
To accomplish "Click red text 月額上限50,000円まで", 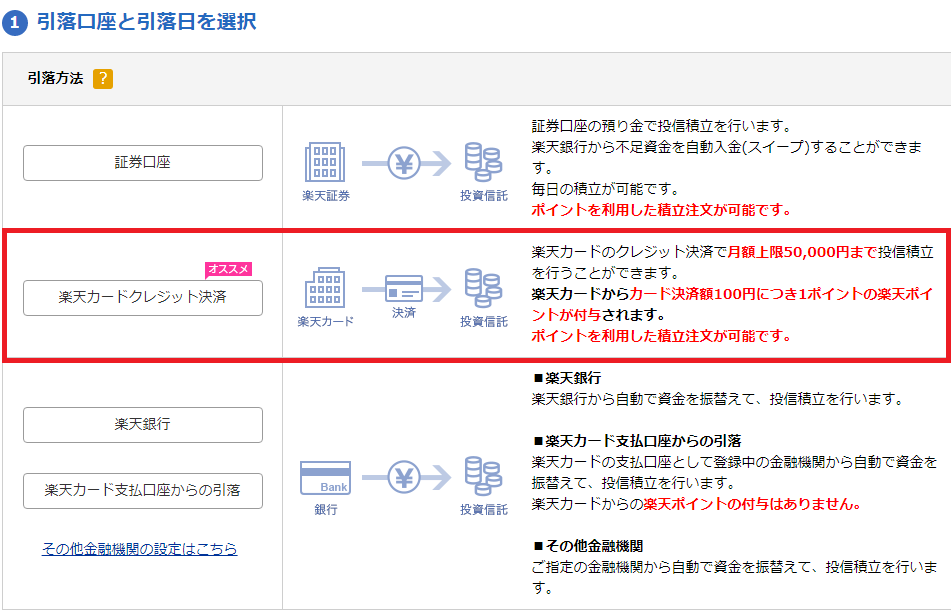I will (802, 252).
